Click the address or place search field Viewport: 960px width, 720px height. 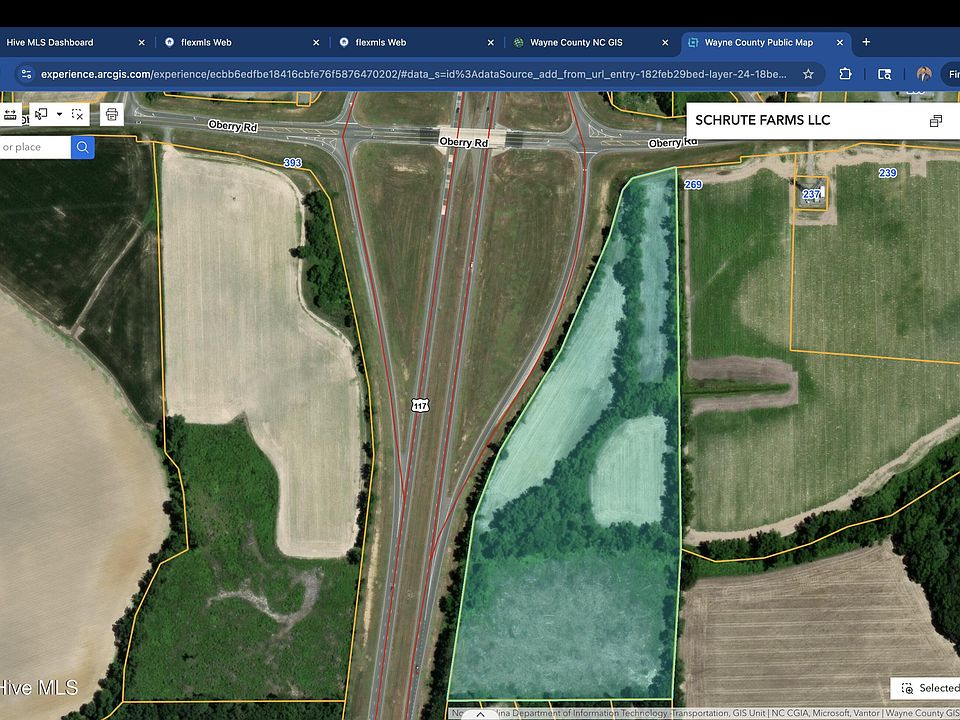[34, 147]
